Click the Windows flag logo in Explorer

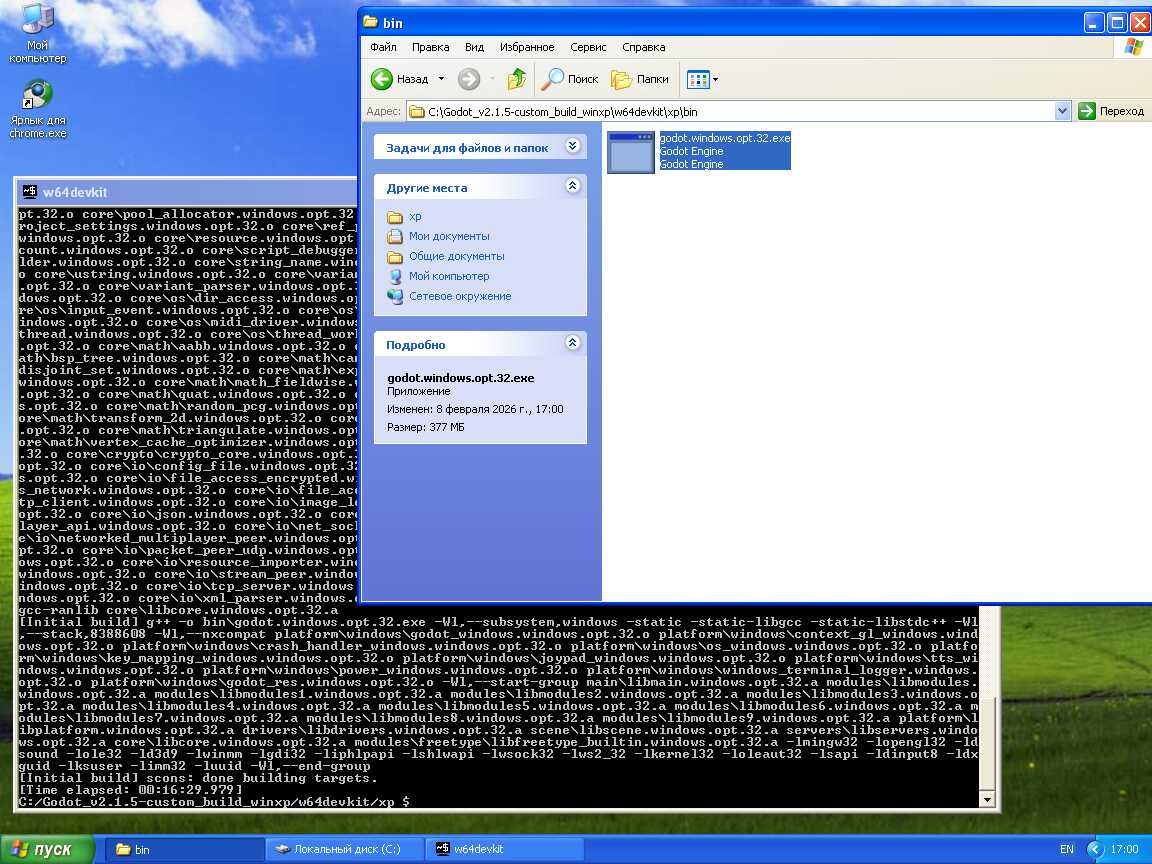[x=1133, y=47]
